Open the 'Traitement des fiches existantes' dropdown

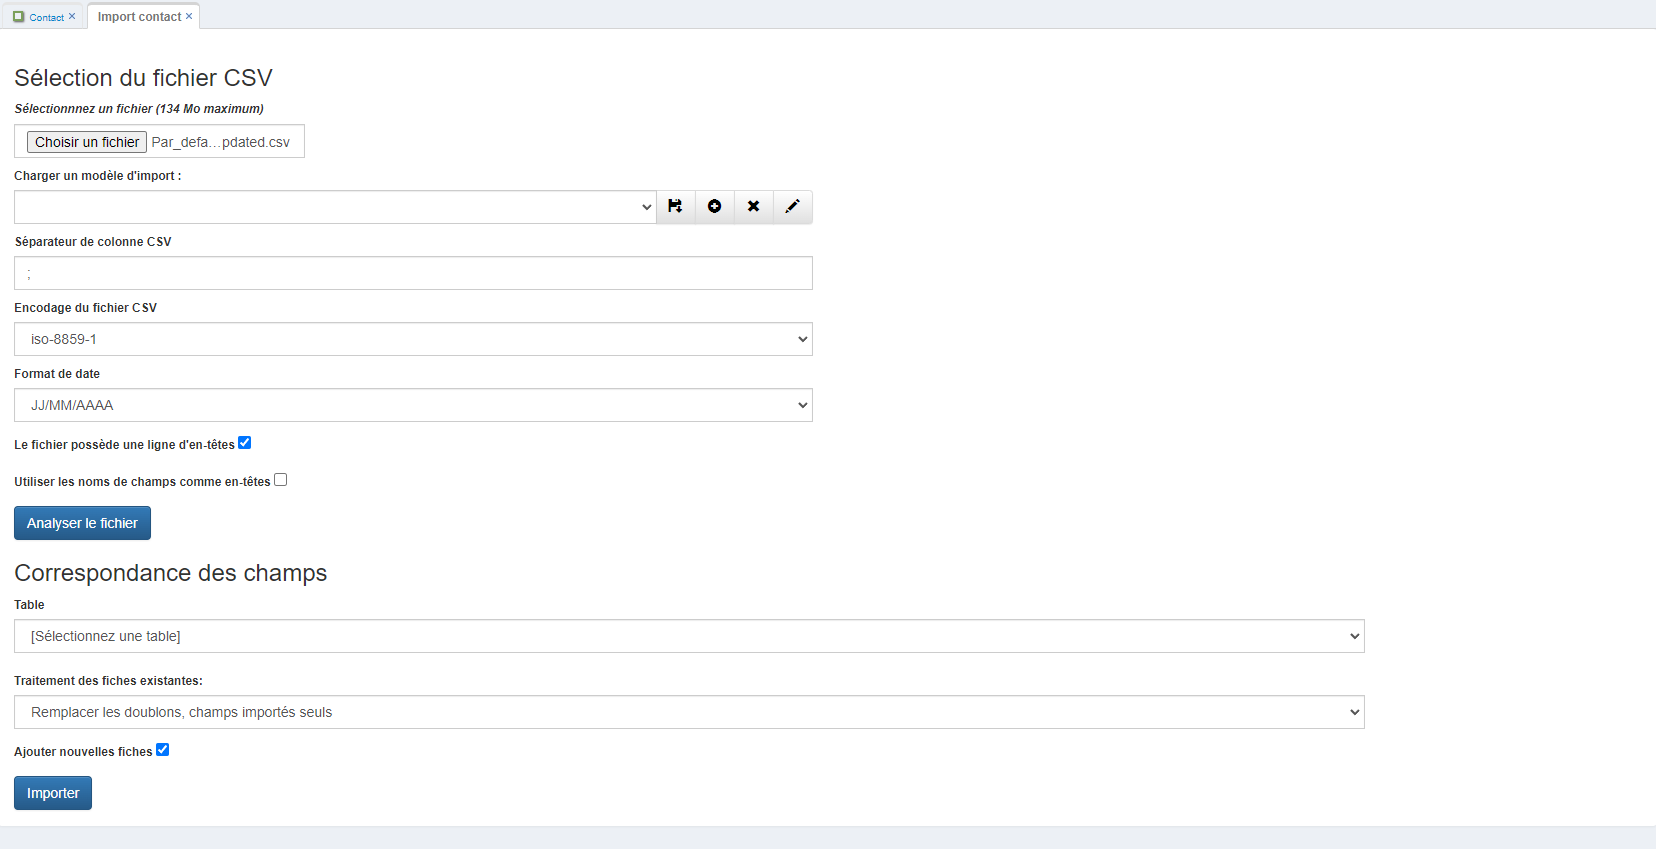[x=689, y=712]
